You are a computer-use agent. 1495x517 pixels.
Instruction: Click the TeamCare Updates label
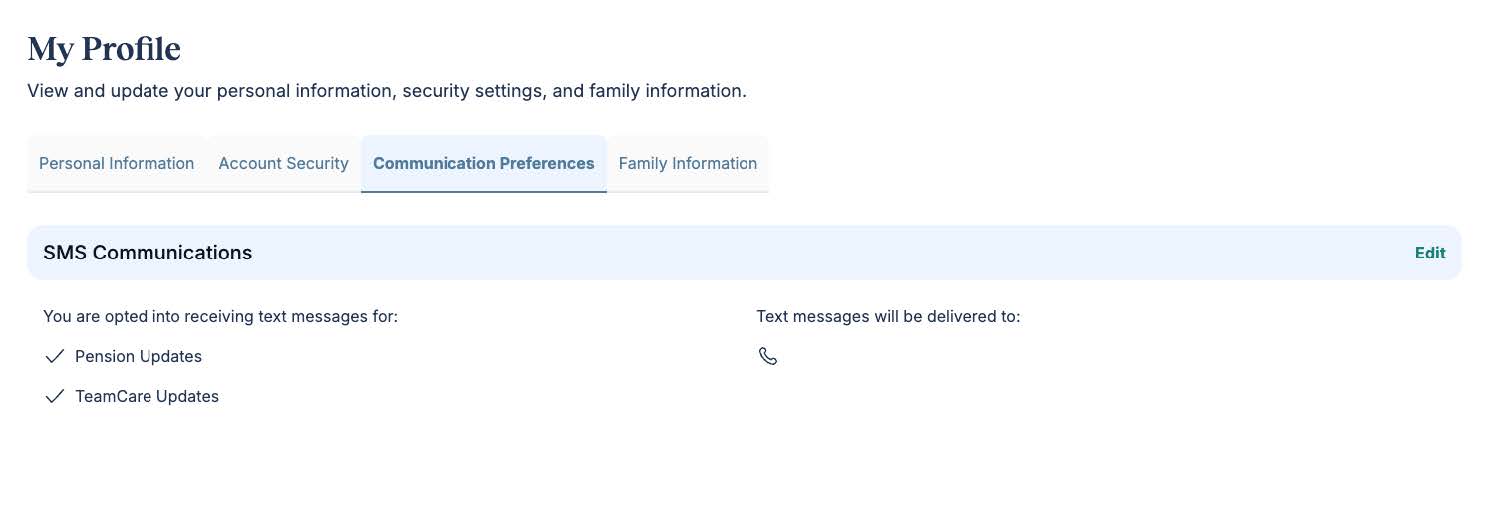tap(147, 396)
